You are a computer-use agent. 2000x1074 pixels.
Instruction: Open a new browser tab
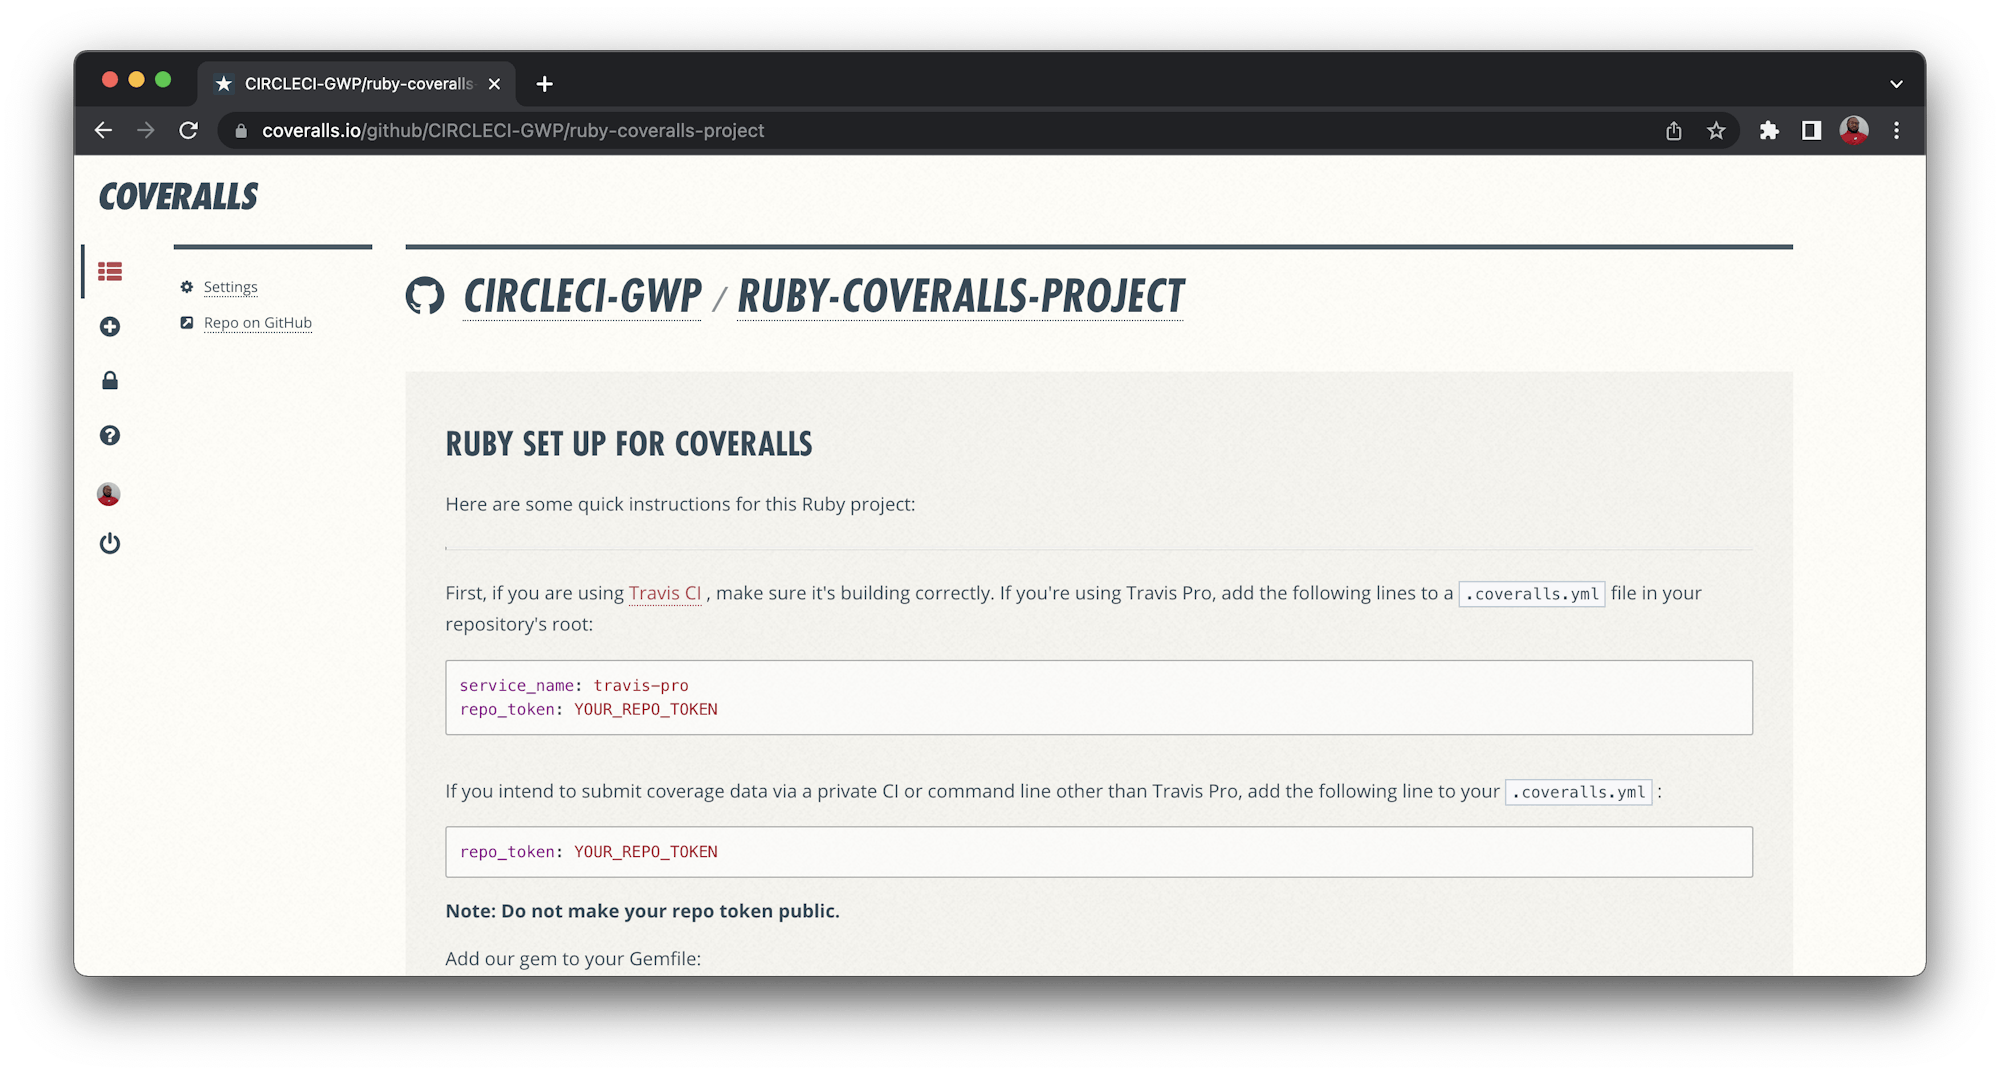(x=544, y=84)
